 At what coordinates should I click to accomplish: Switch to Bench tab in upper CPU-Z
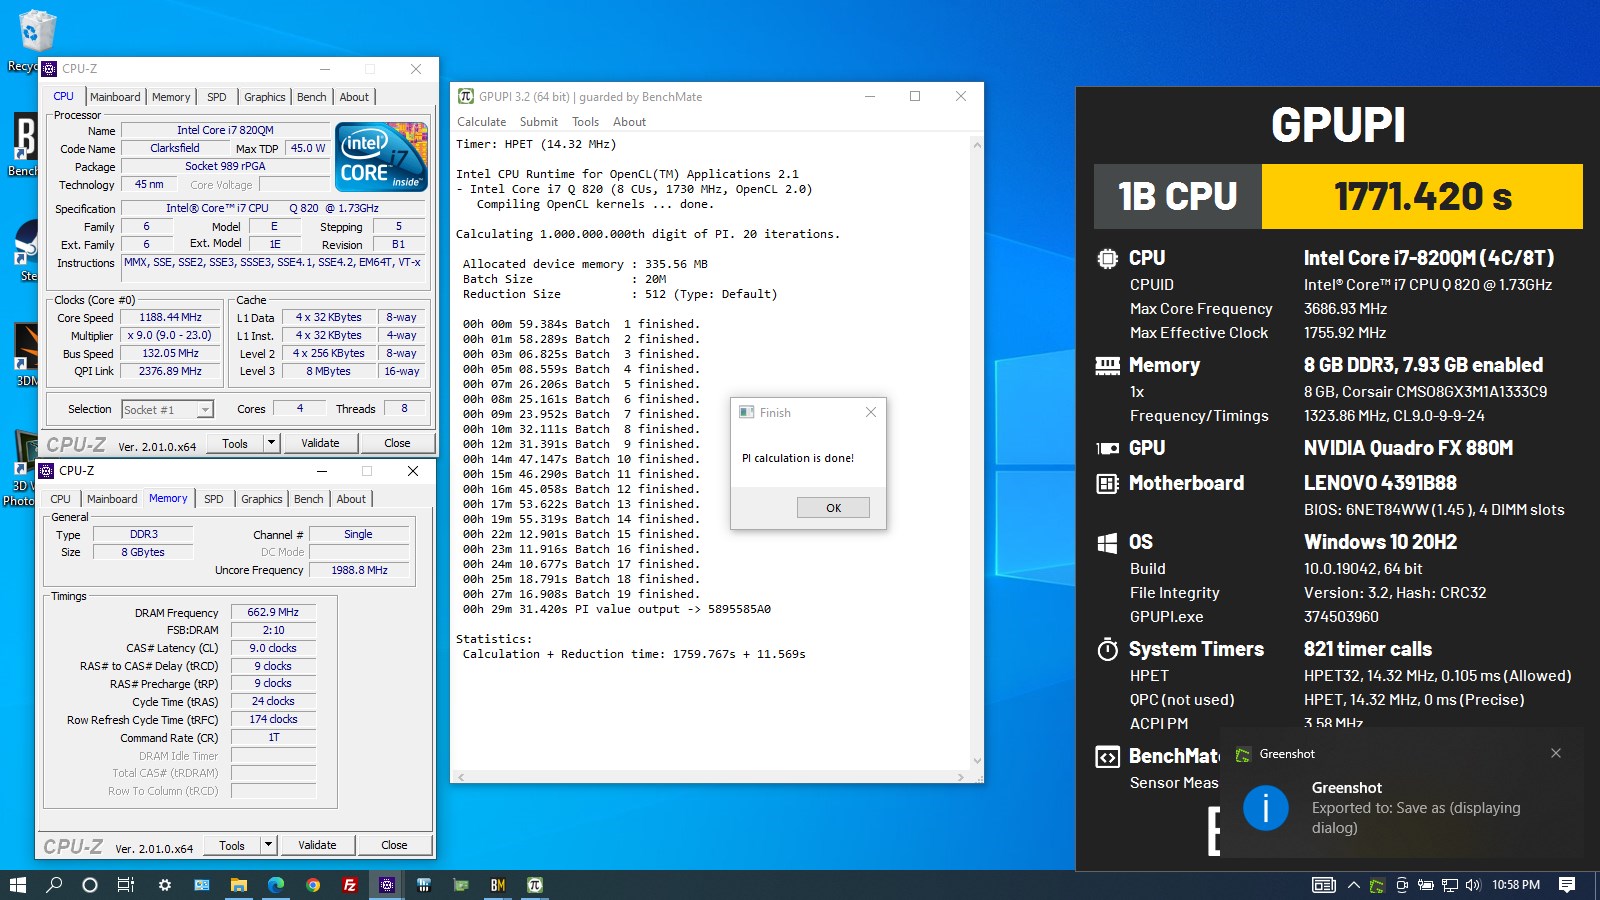(x=312, y=97)
